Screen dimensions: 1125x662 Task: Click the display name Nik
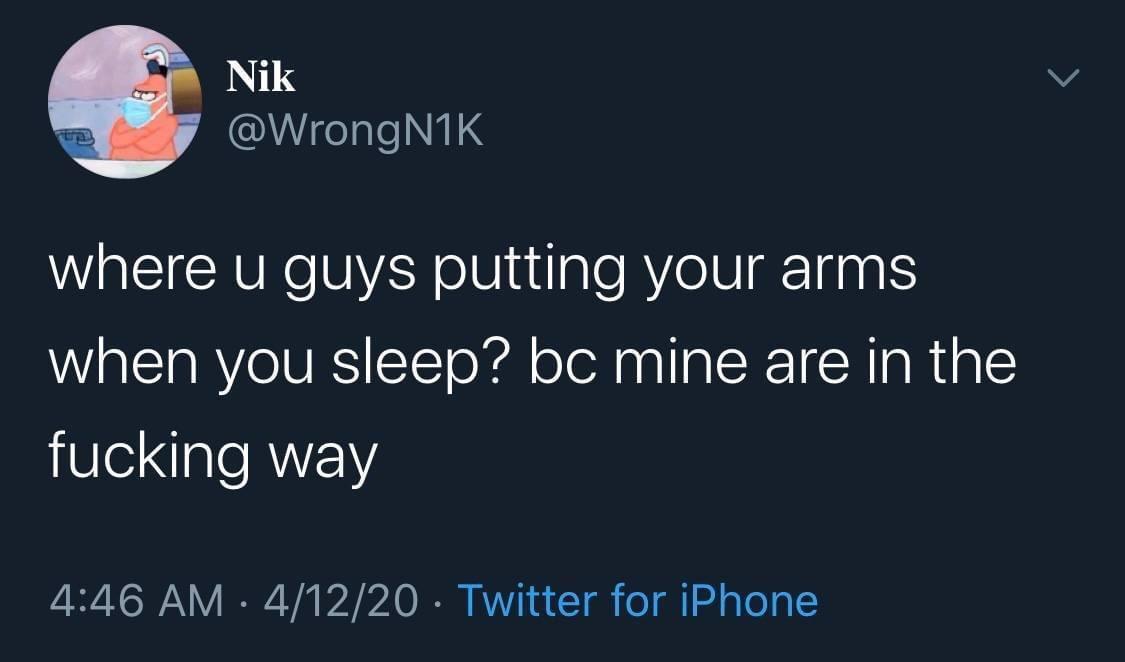(x=260, y=75)
